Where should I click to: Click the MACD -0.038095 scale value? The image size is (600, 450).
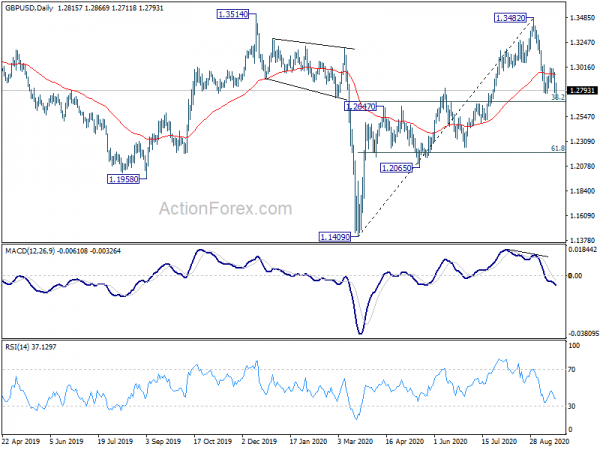(583, 334)
